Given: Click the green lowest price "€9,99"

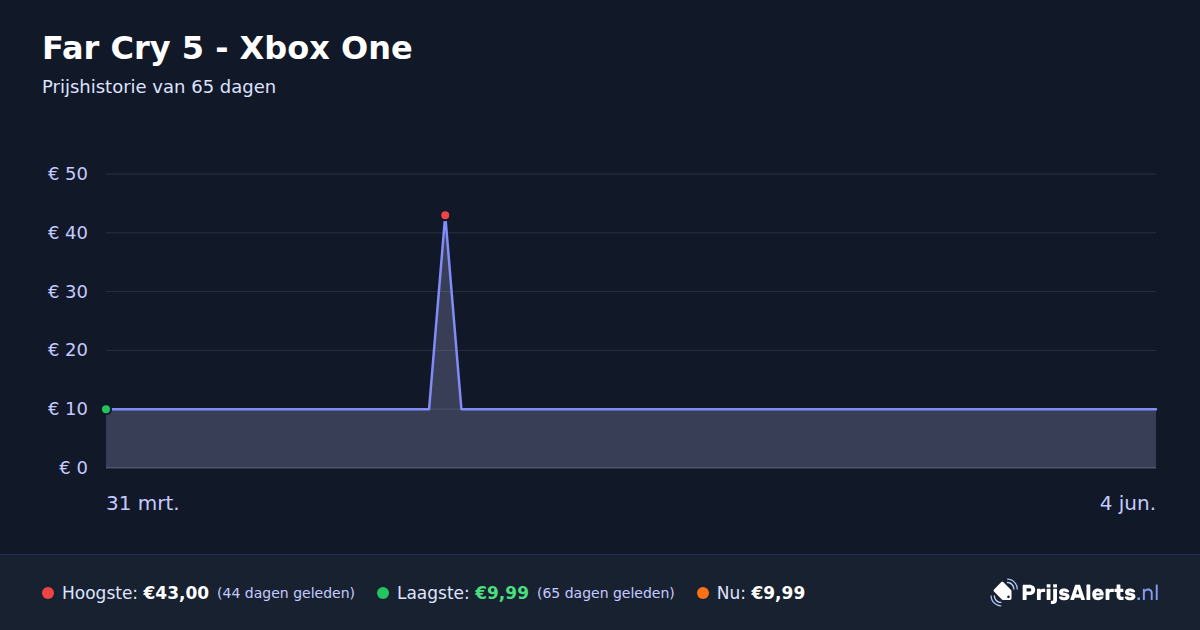Looking at the screenshot, I should (x=502, y=593).
